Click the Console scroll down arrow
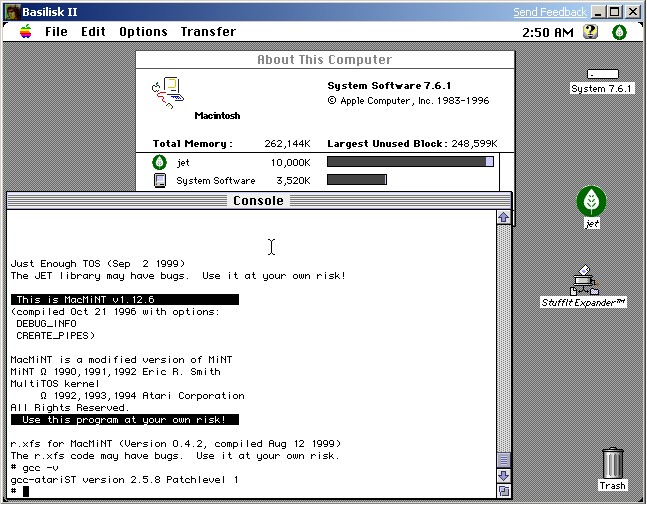647x505 pixels. pyautogui.click(x=504, y=475)
